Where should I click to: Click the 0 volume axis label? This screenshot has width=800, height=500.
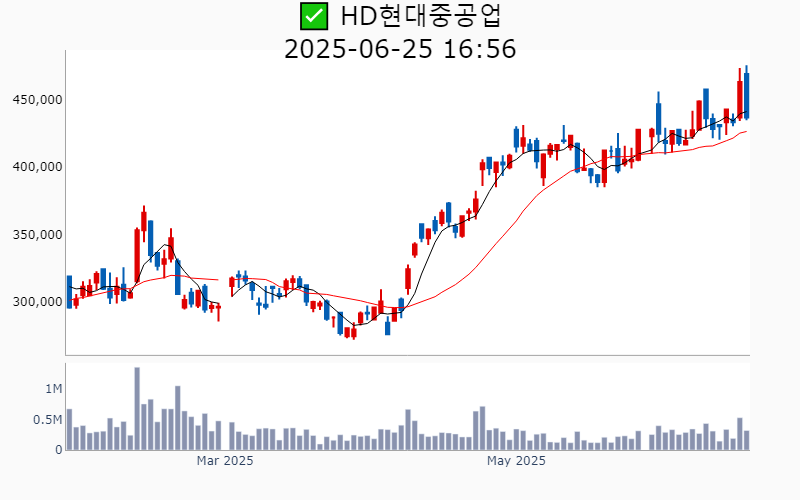click(x=59, y=450)
